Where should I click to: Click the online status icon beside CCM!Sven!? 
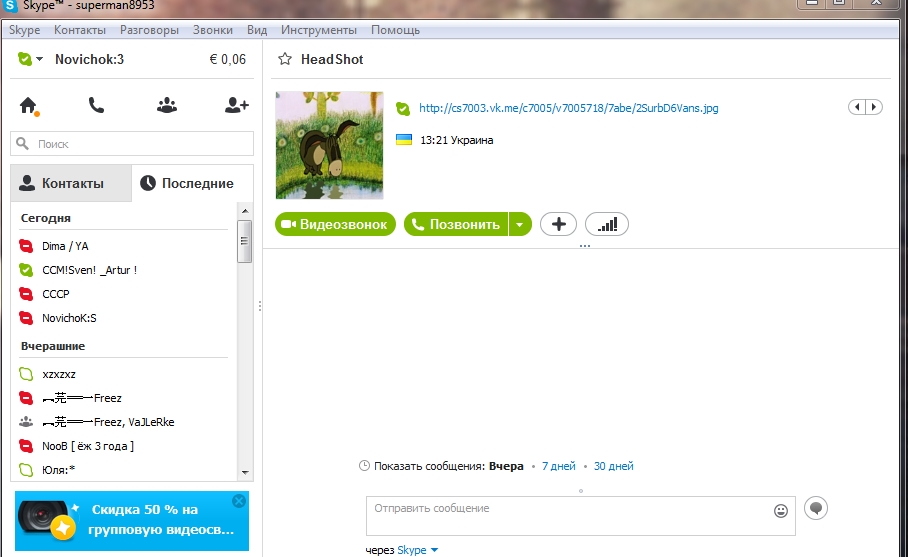[26, 270]
